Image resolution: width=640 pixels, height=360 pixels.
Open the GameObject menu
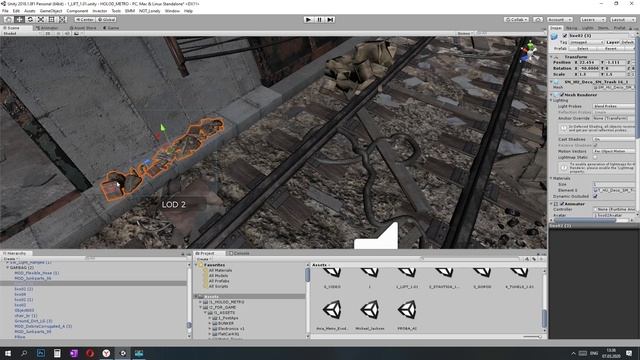(x=51, y=11)
